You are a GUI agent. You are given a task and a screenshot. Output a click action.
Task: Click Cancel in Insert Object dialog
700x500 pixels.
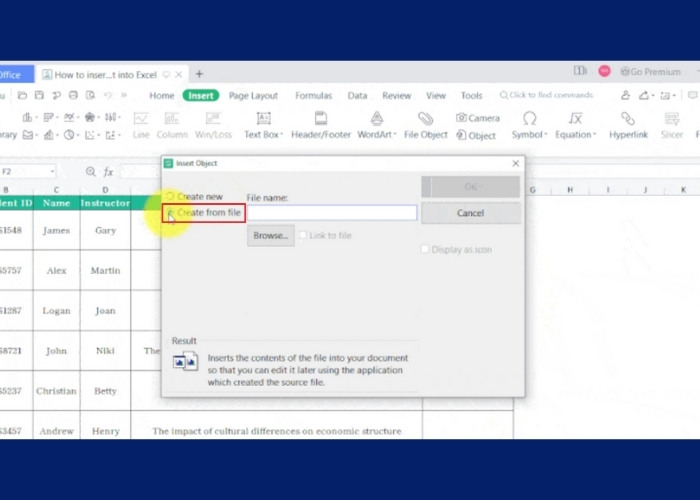[x=470, y=213]
